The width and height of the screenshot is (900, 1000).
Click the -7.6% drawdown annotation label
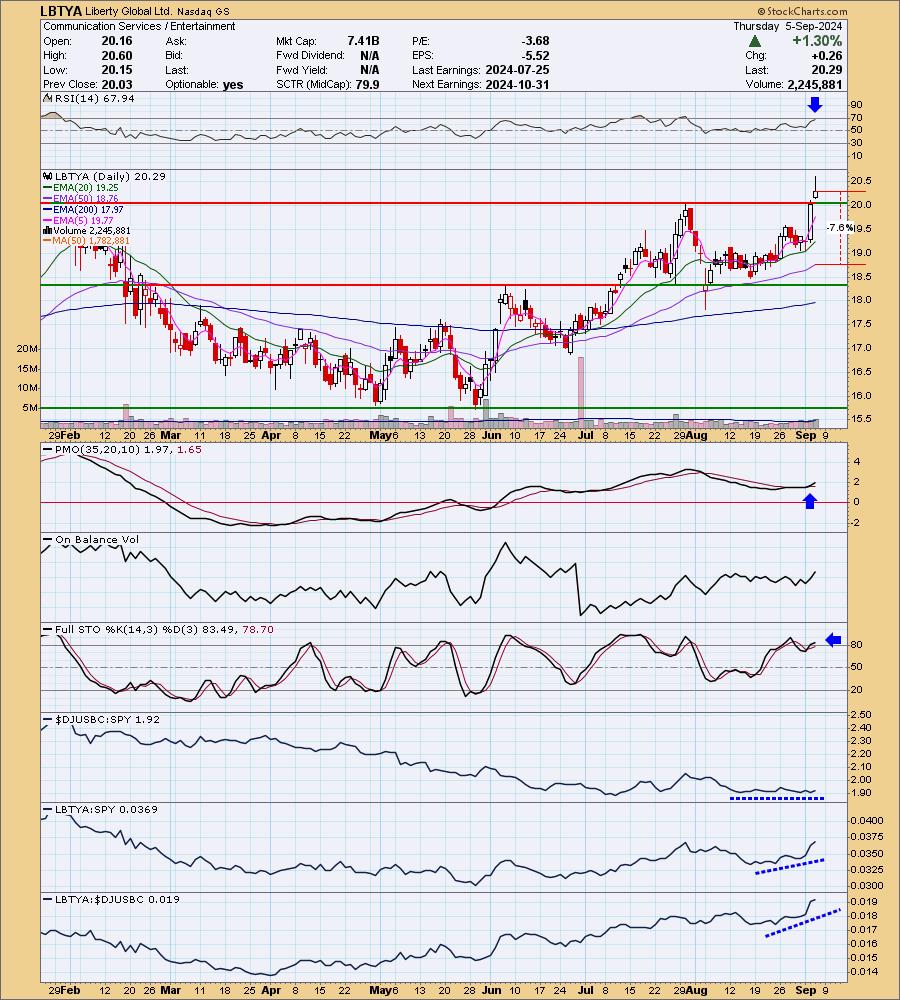coord(839,228)
